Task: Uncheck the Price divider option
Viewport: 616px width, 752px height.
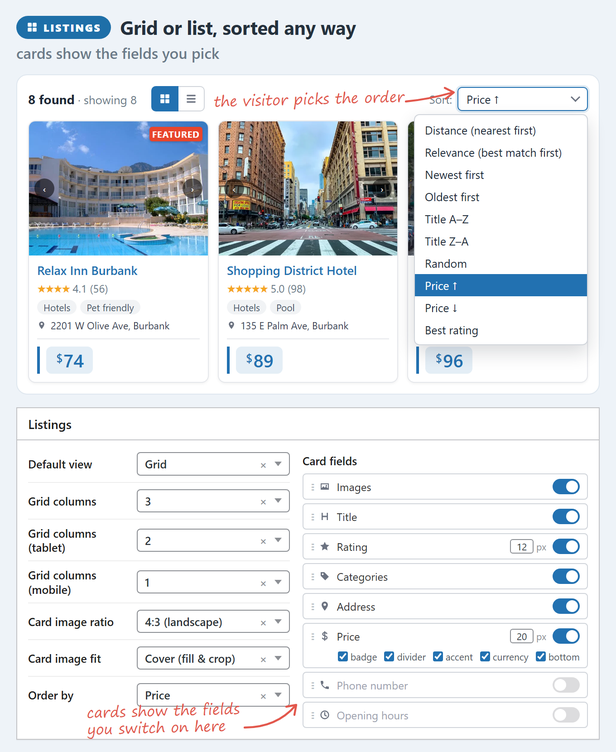Action: pyautogui.click(x=389, y=657)
